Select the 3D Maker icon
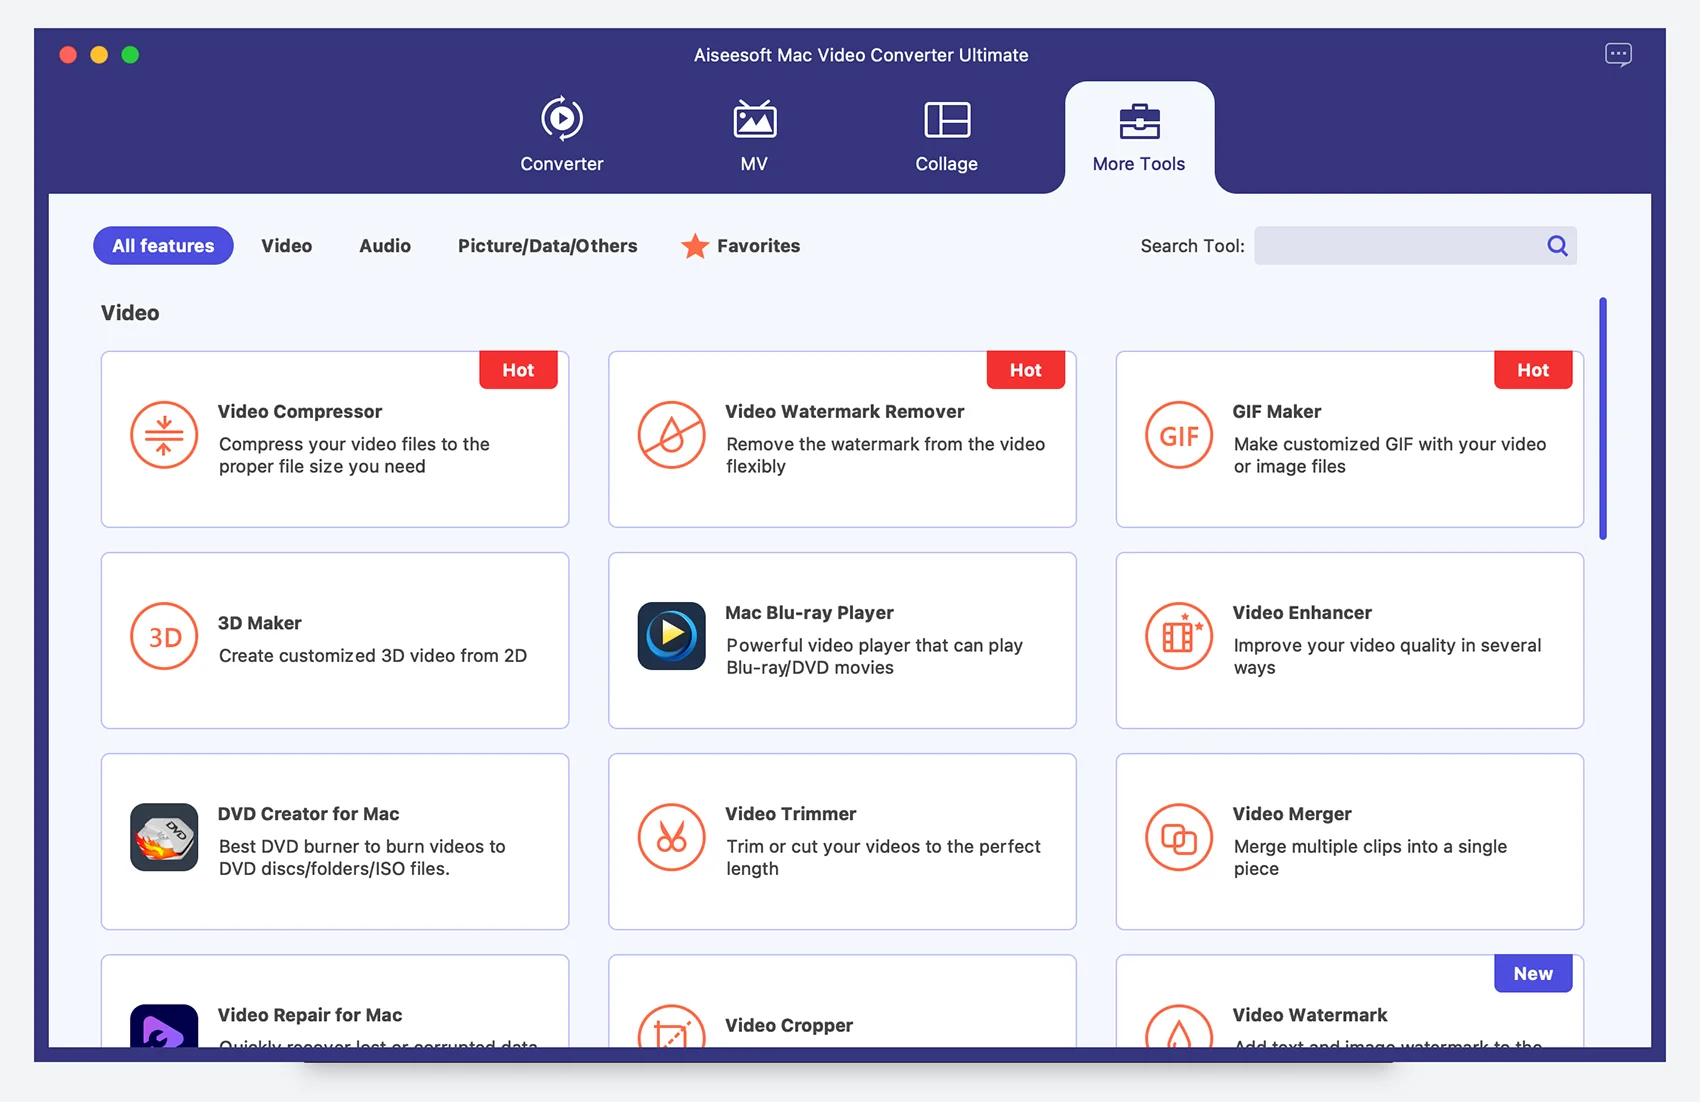Image resolution: width=1700 pixels, height=1102 pixels. coord(164,637)
